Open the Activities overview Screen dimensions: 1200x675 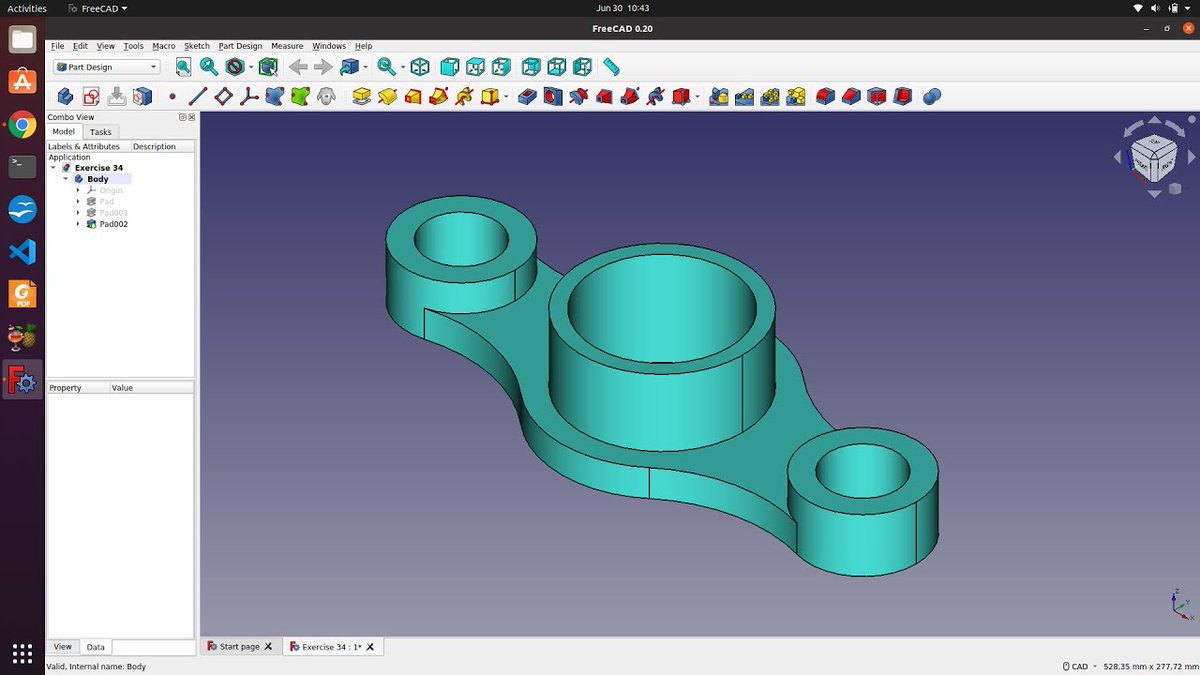[x=27, y=8]
